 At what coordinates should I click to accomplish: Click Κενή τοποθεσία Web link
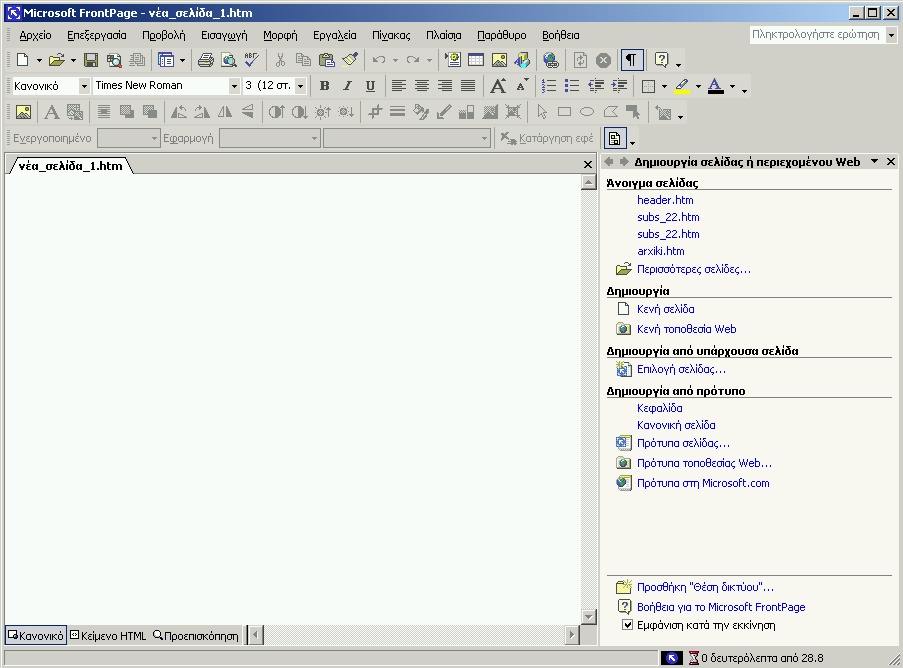tap(686, 329)
